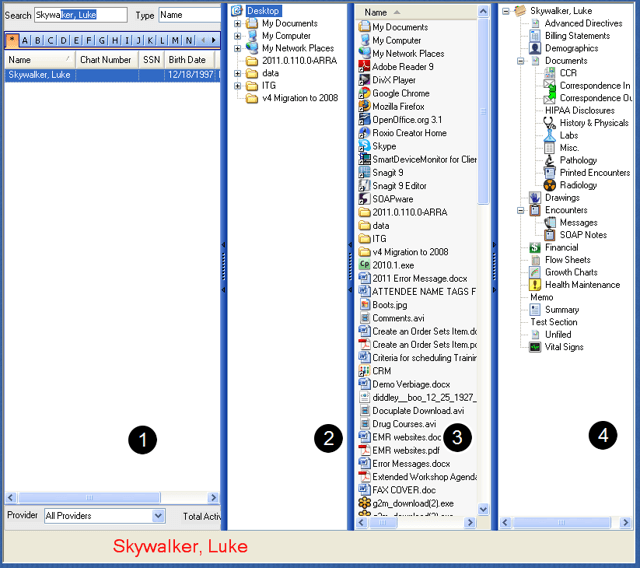The image size is (640, 568).
Task: Open Growth Charts in the chart tree
Action: pyautogui.click(x=571, y=272)
